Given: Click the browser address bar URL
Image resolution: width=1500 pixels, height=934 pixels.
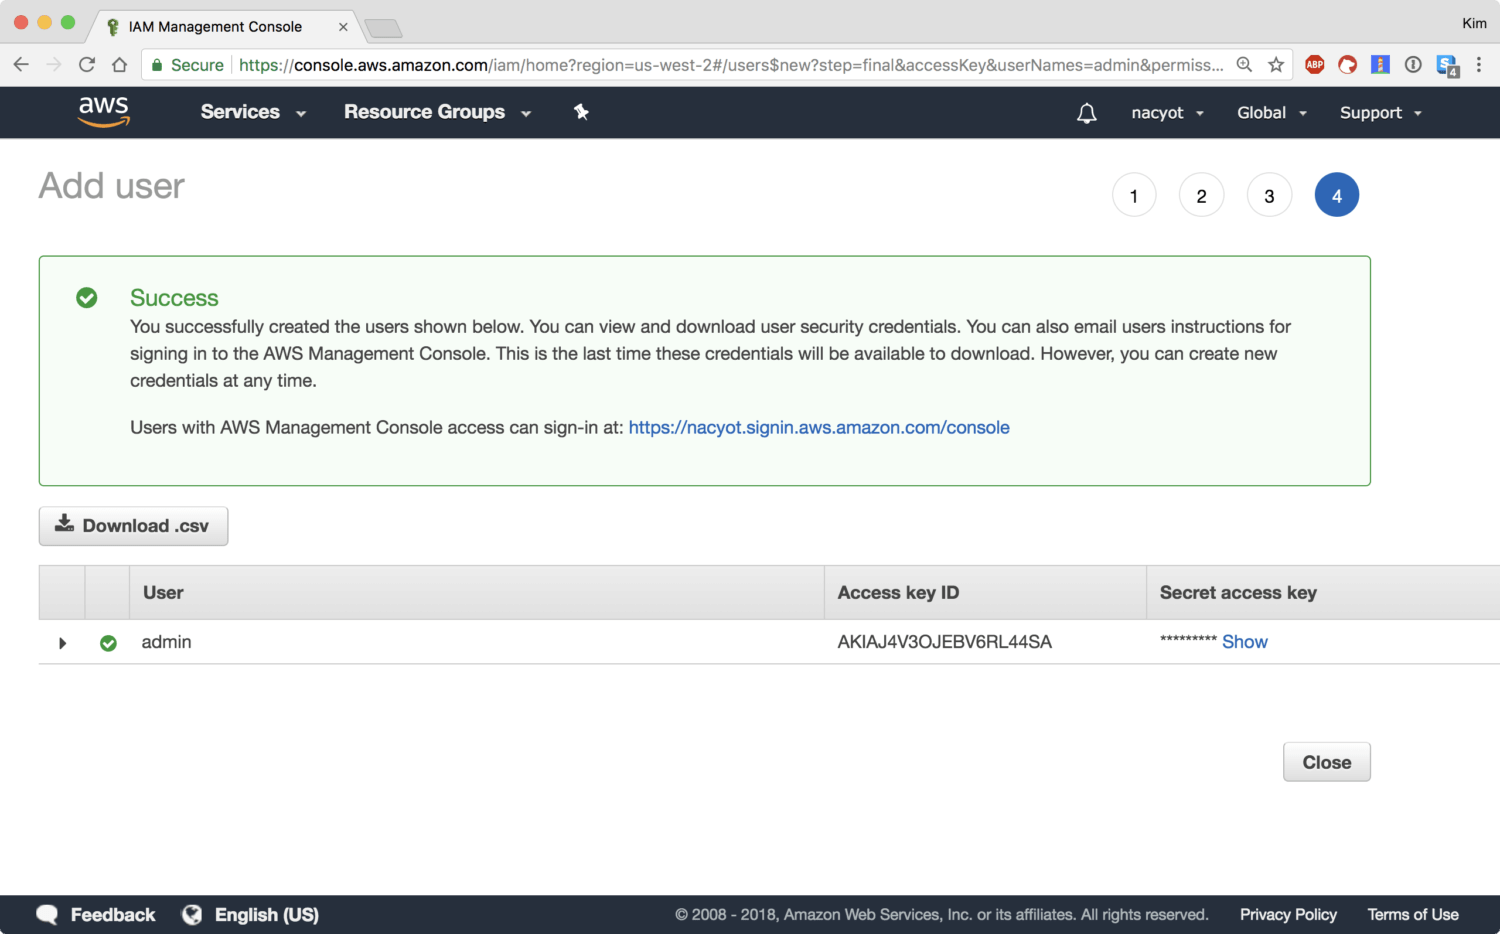Looking at the screenshot, I should tap(730, 65).
